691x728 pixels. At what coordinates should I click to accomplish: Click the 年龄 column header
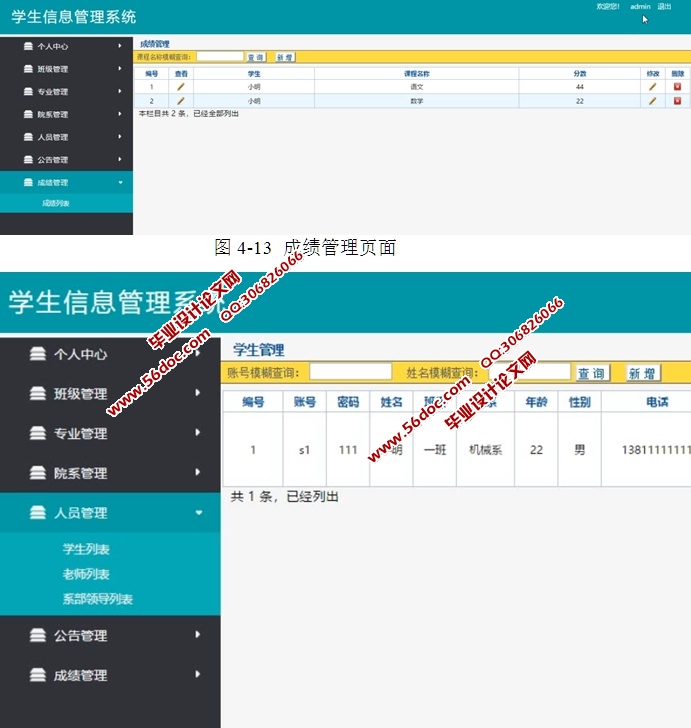(536, 402)
